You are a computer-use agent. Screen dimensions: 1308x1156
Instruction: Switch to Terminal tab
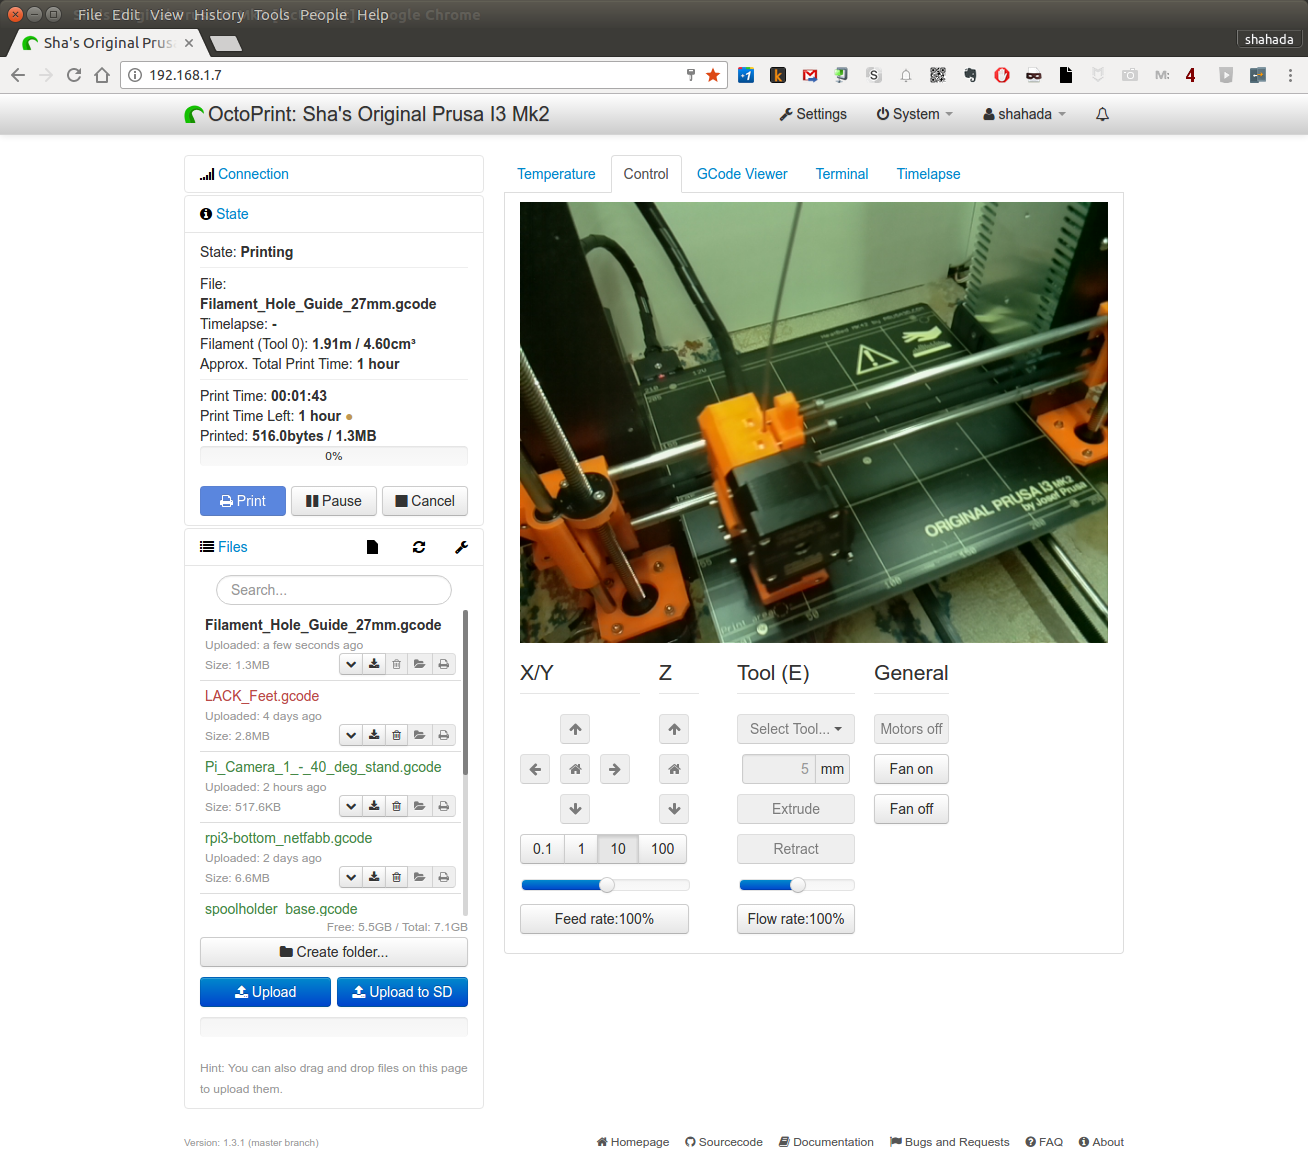tap(842, 174)
